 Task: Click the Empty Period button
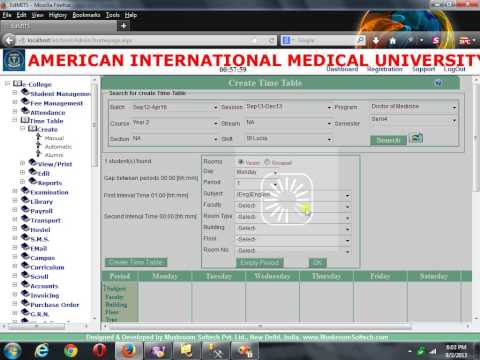[x=260, y=263]
